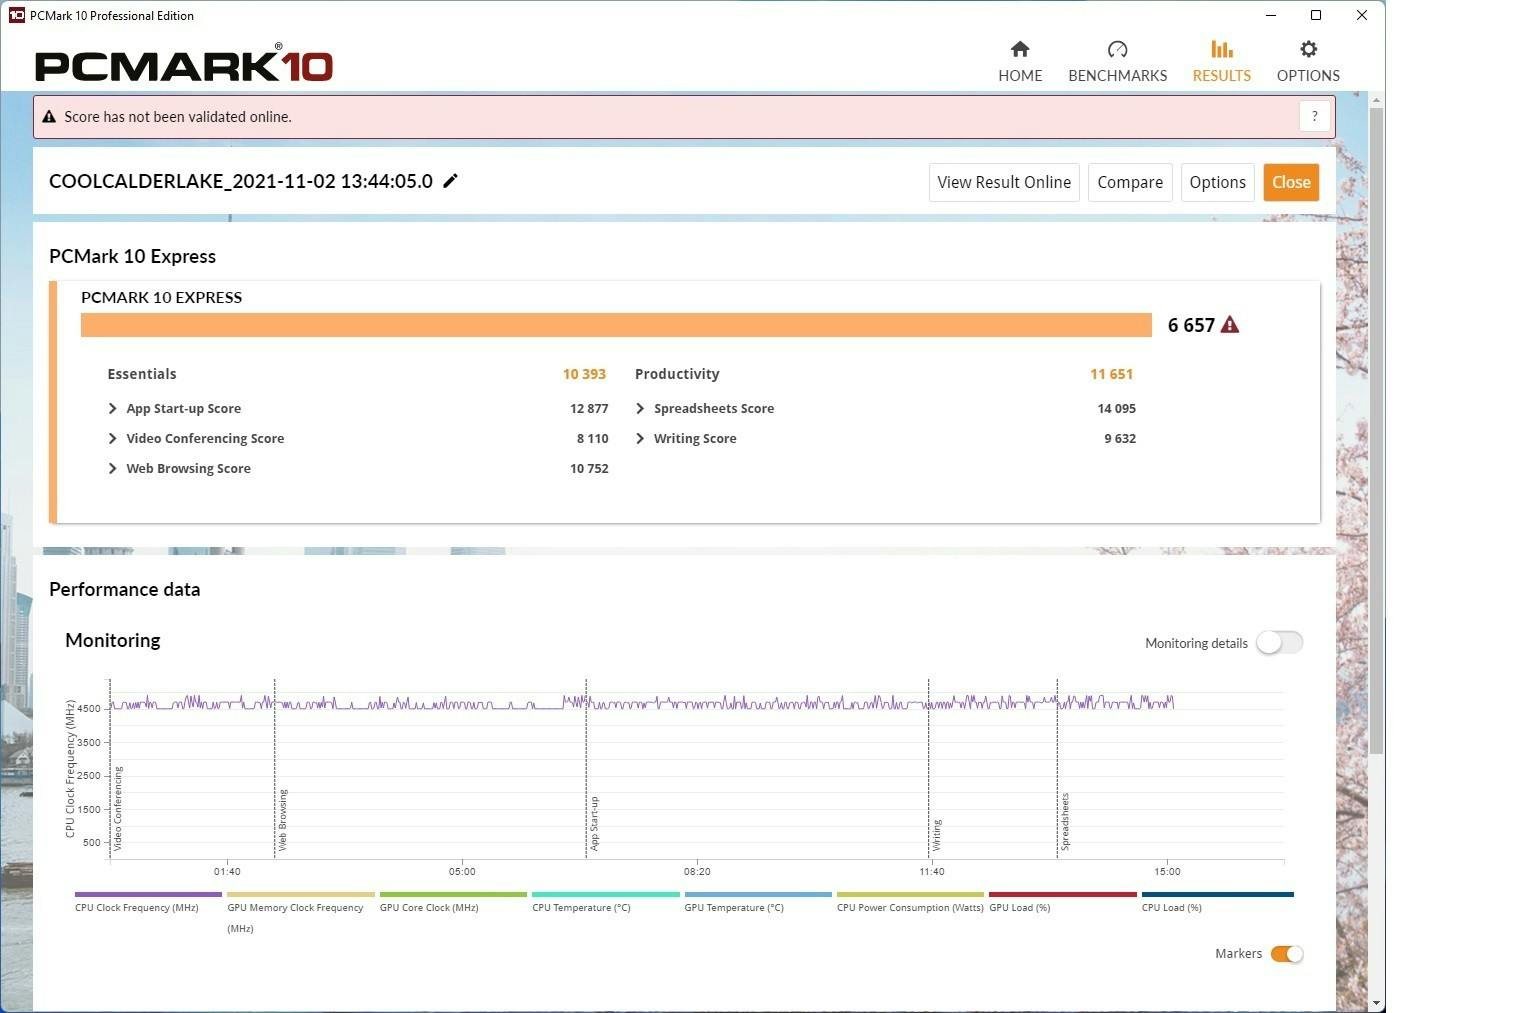Click the Home house icon

coord(1019,50)
